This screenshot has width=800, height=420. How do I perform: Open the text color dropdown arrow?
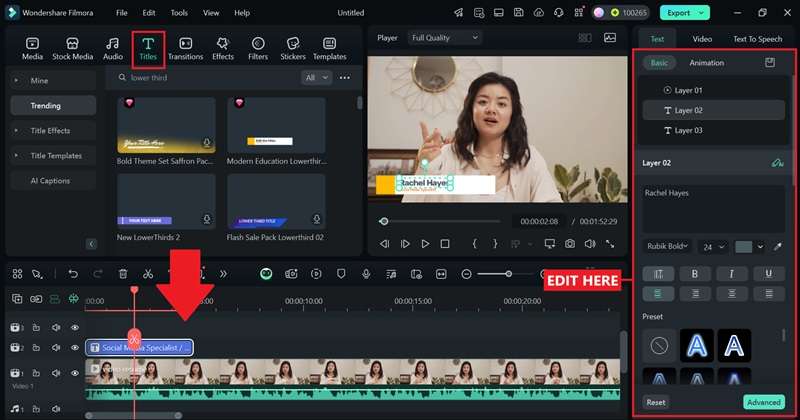pyautogui.click(x=760, y=246)
